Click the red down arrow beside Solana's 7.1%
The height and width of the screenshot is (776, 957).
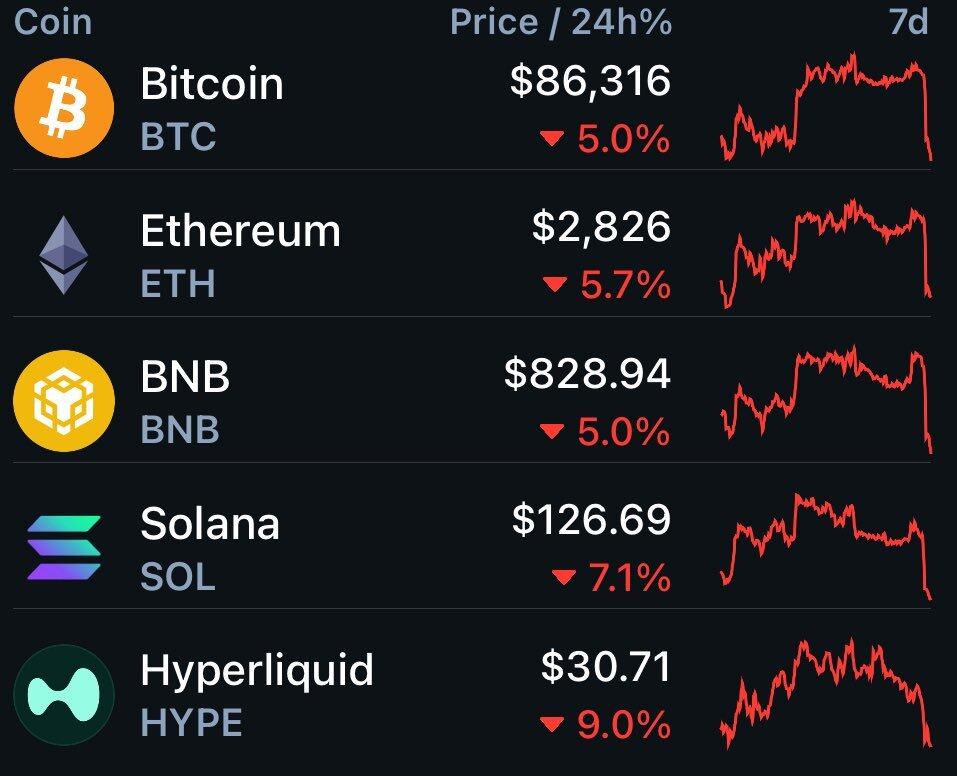564,578
